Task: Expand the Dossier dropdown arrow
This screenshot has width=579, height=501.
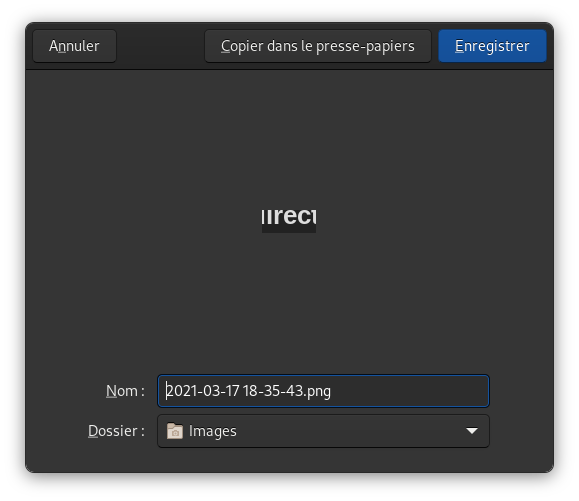Action: (x=472, y=431)
